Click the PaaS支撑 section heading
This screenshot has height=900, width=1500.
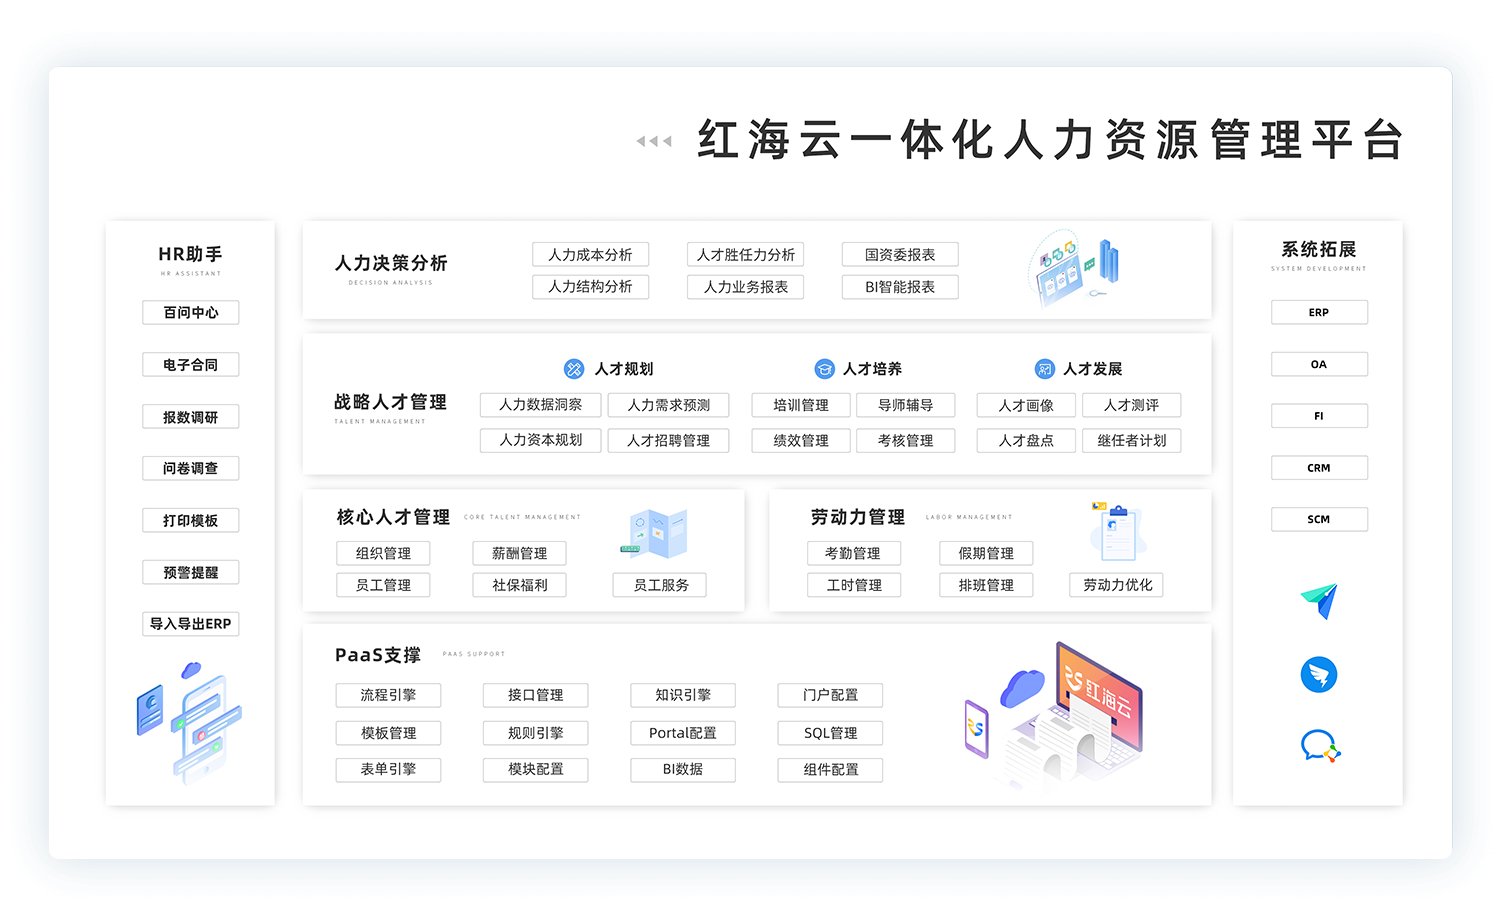[376, 654]
